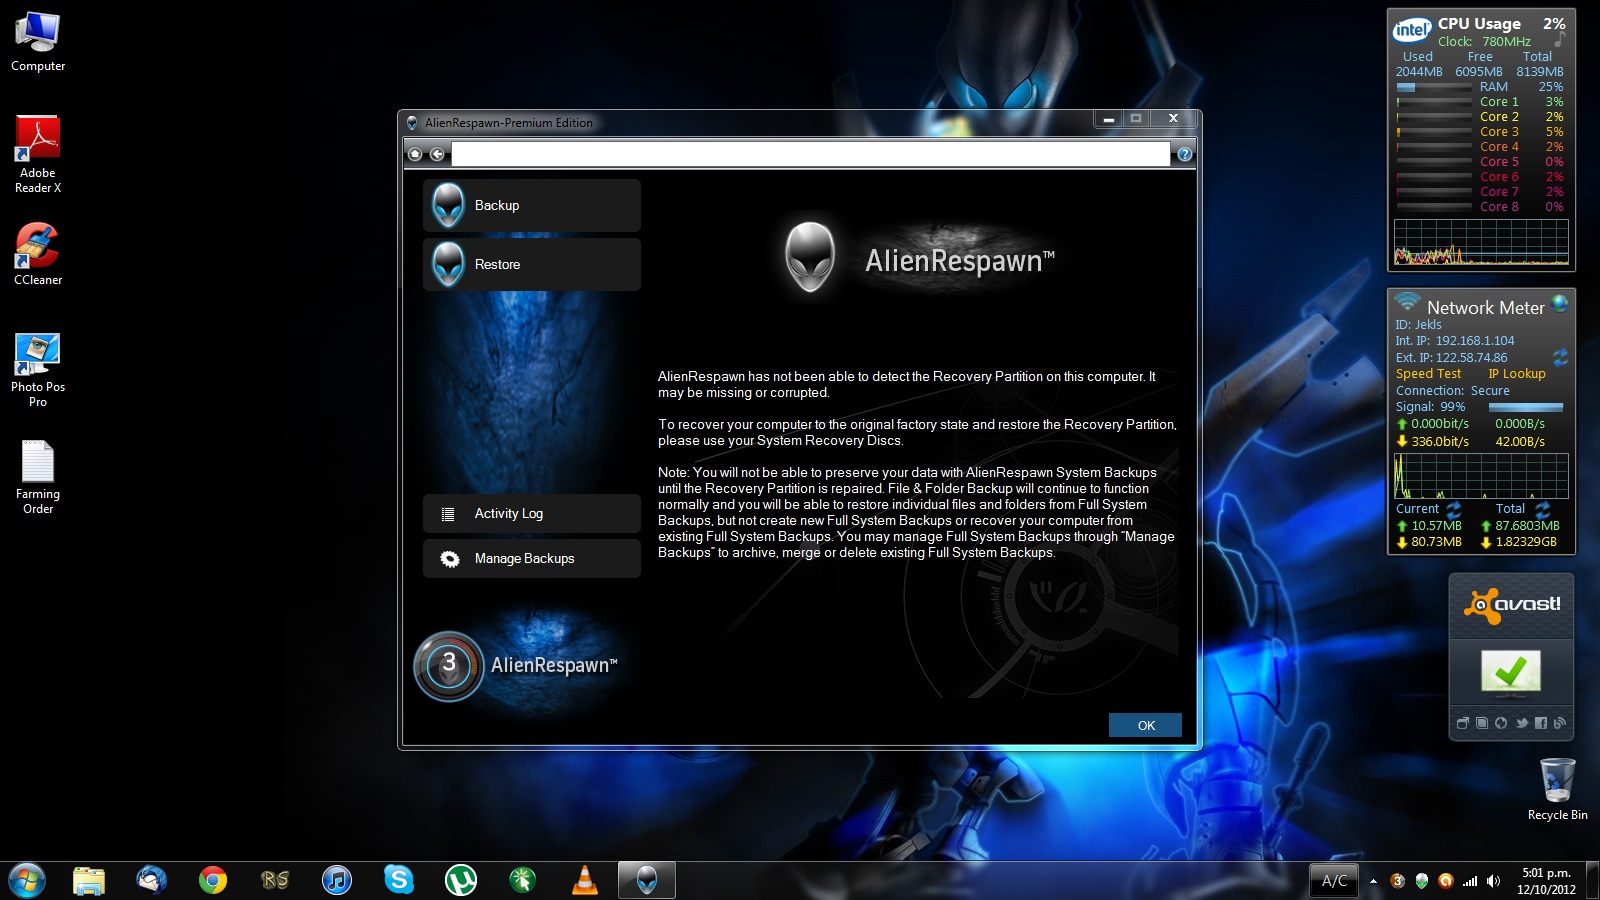Viewport: 1600px width, 900px height.
Task: Click the A/C power indicator in taskbar
Action: click(1334, 881)
